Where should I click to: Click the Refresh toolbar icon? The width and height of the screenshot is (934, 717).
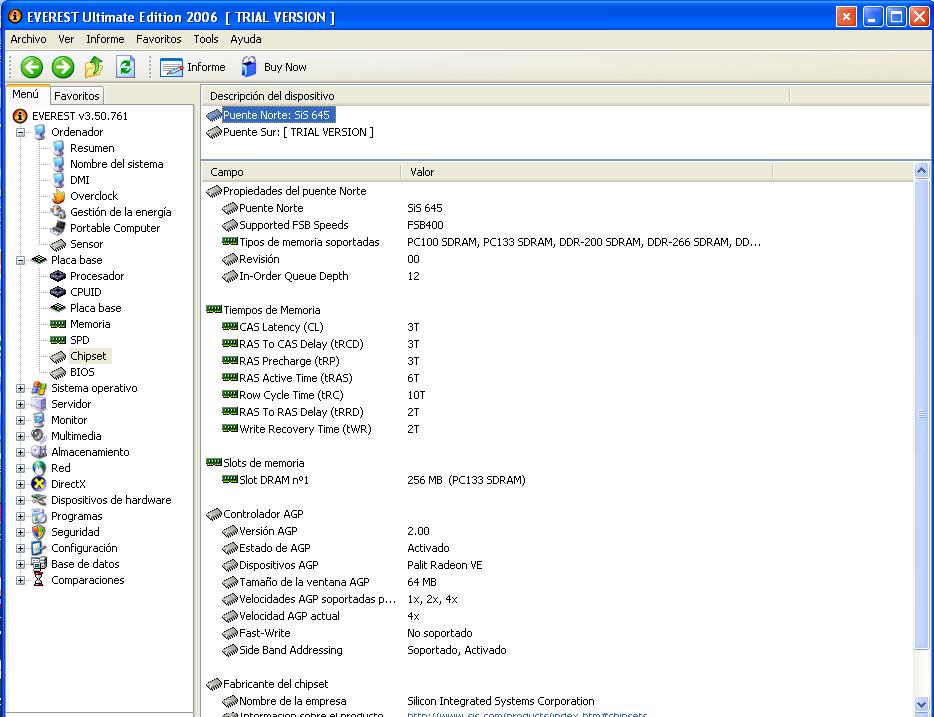coord(125,67)
